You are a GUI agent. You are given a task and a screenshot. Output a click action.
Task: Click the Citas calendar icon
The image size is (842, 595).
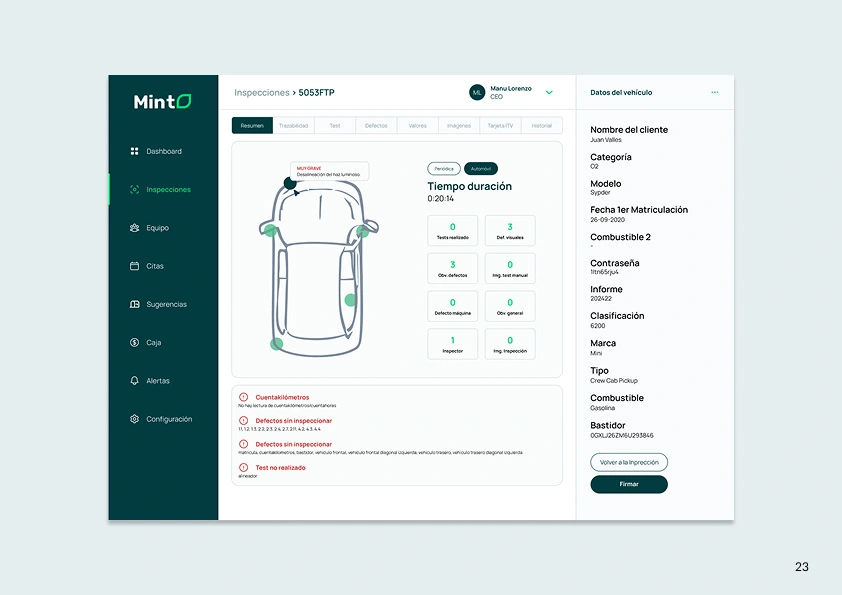click(x=134, y=266)
